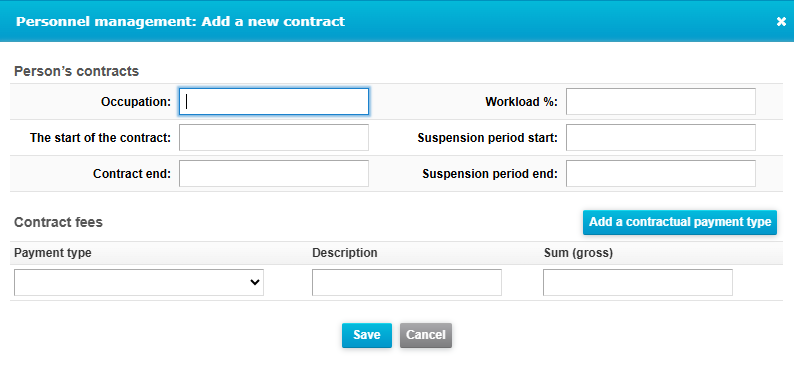Focus the Workload % input box
The width and height of the screenshot is (794, 375).
[x=661, y=102]
